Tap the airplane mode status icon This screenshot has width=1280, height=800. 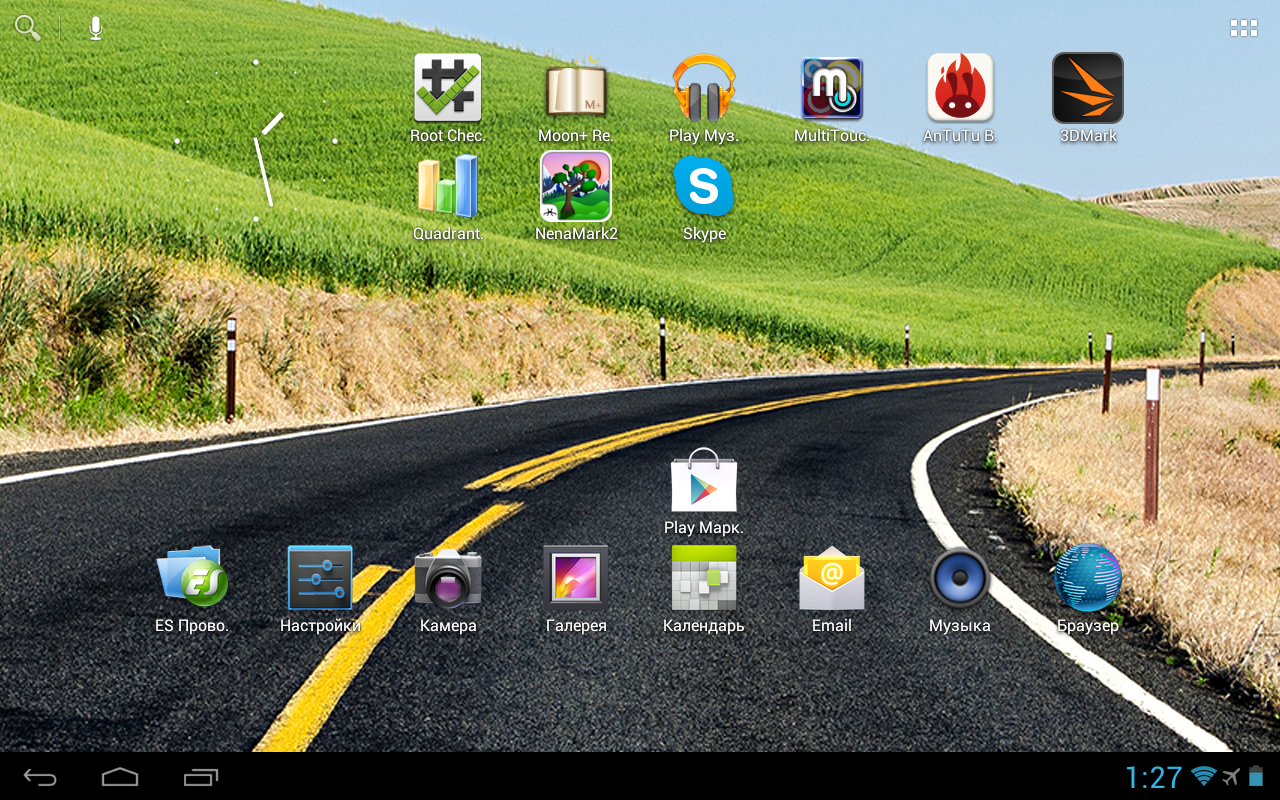1231,777
